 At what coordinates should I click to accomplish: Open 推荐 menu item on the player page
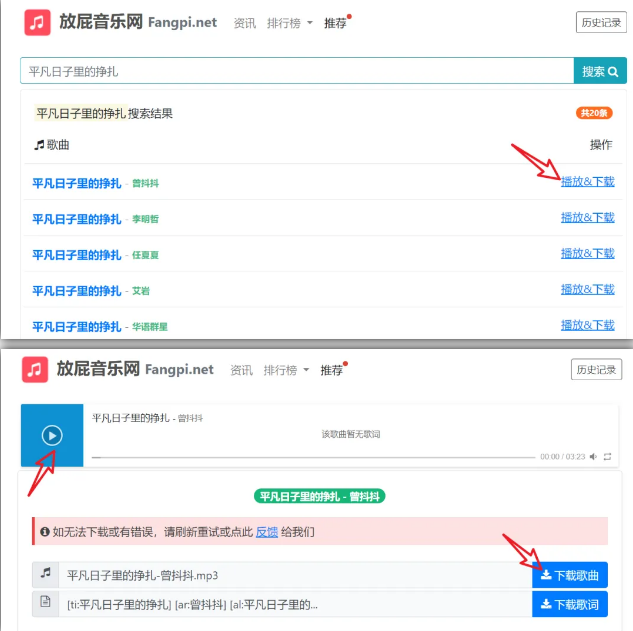pos(331,369)
